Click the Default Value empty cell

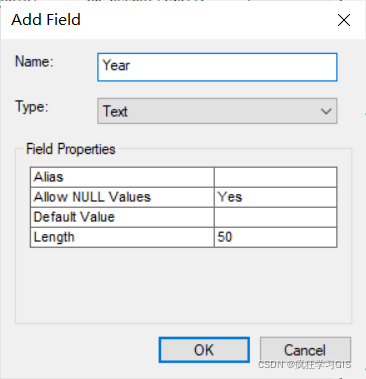click(275, 217)
